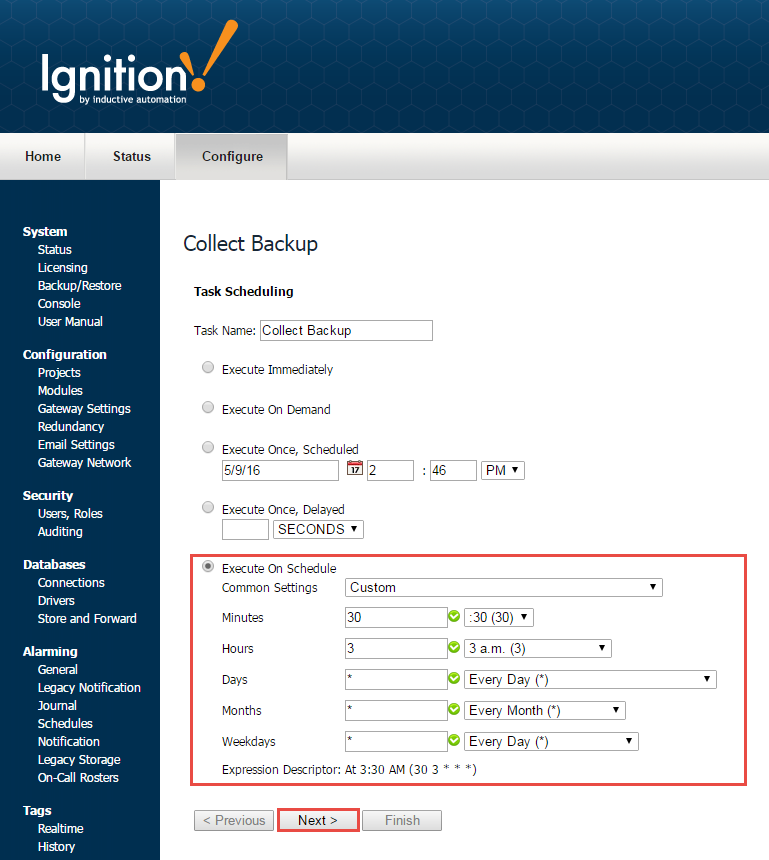
Task: Open Backup/Restore in the sidebar
Action: coord(79,286)
